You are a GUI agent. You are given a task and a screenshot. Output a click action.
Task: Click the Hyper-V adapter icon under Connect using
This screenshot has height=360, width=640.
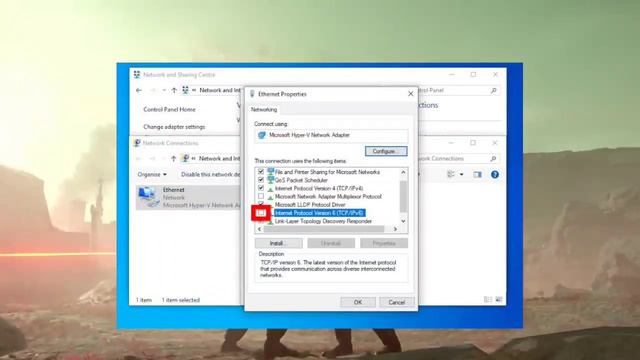[x=262, y=135]
